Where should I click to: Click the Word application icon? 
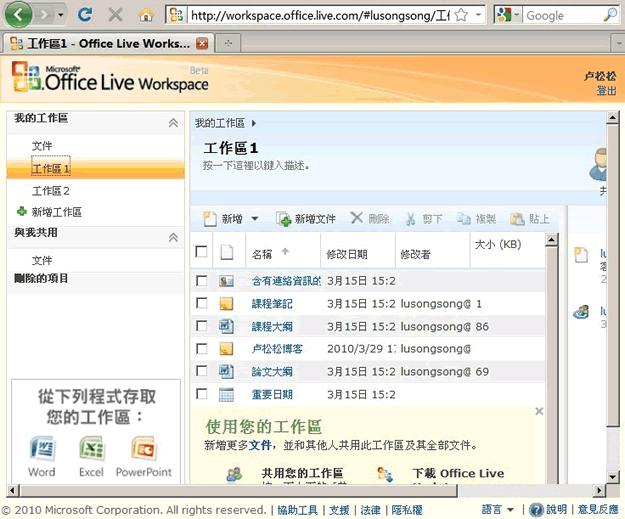click(x=42, y=449)
